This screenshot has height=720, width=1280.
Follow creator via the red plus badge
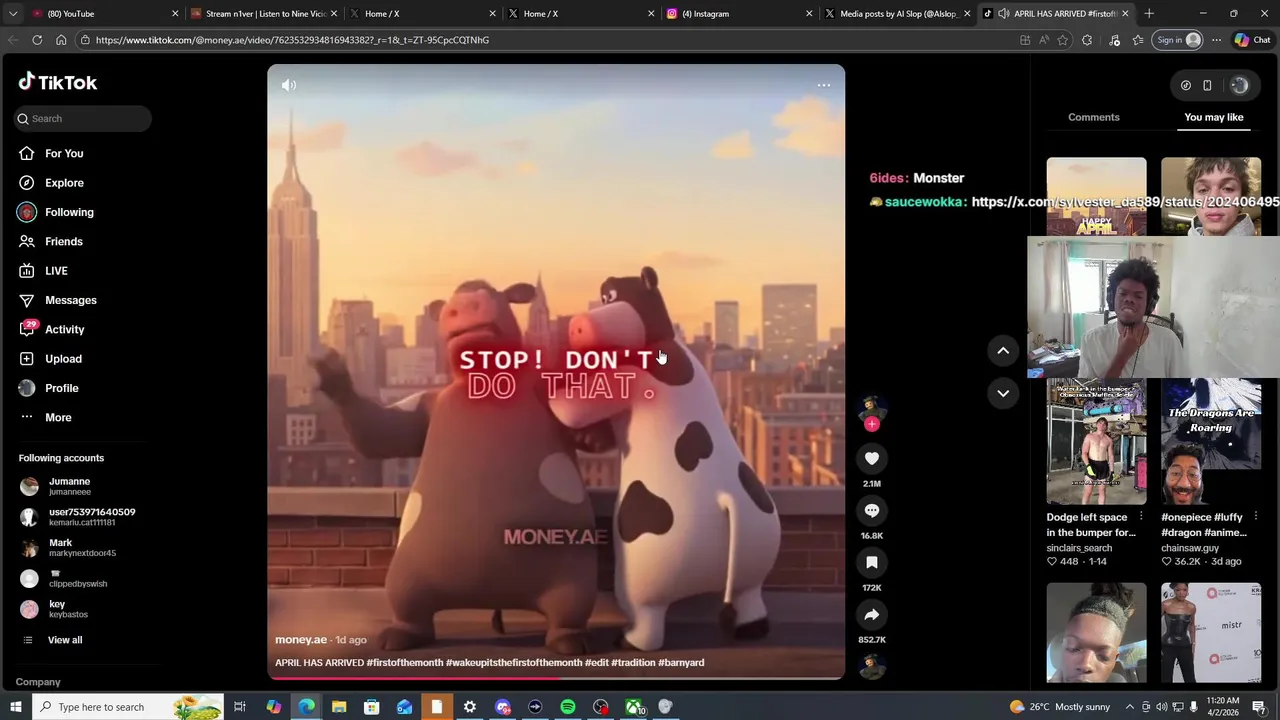pyautogui.click(x=872, y=424)
